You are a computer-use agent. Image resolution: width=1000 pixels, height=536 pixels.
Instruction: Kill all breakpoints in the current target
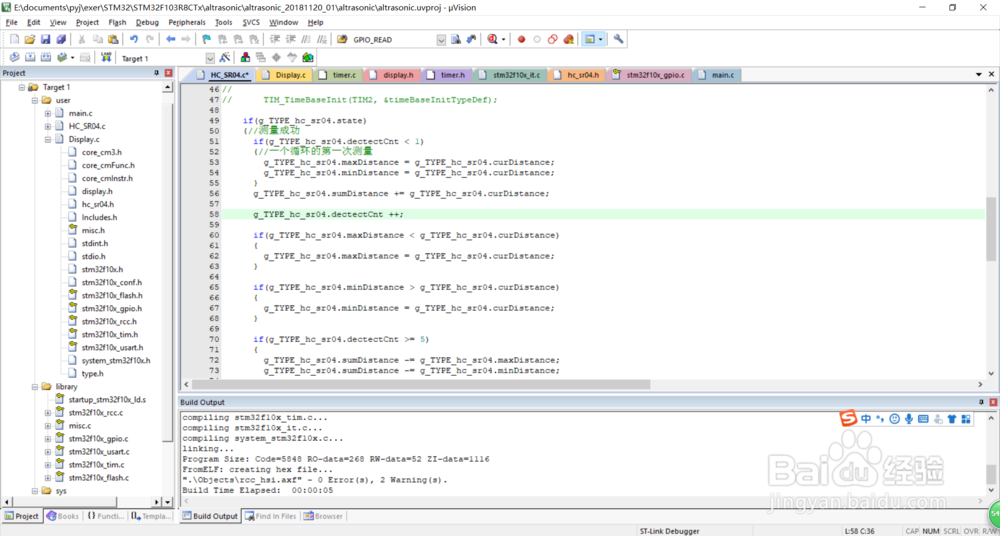[568, 40]
